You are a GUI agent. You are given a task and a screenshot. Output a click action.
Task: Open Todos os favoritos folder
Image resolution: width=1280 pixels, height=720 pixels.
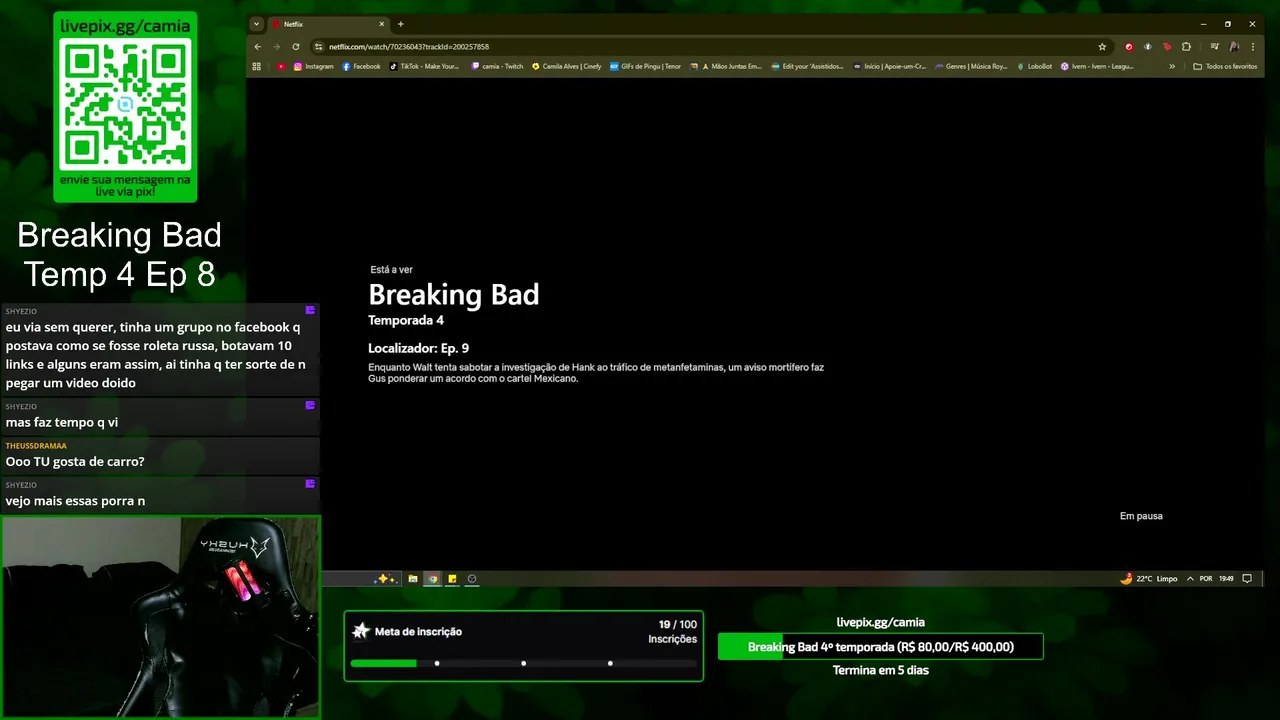[1225, 66]
